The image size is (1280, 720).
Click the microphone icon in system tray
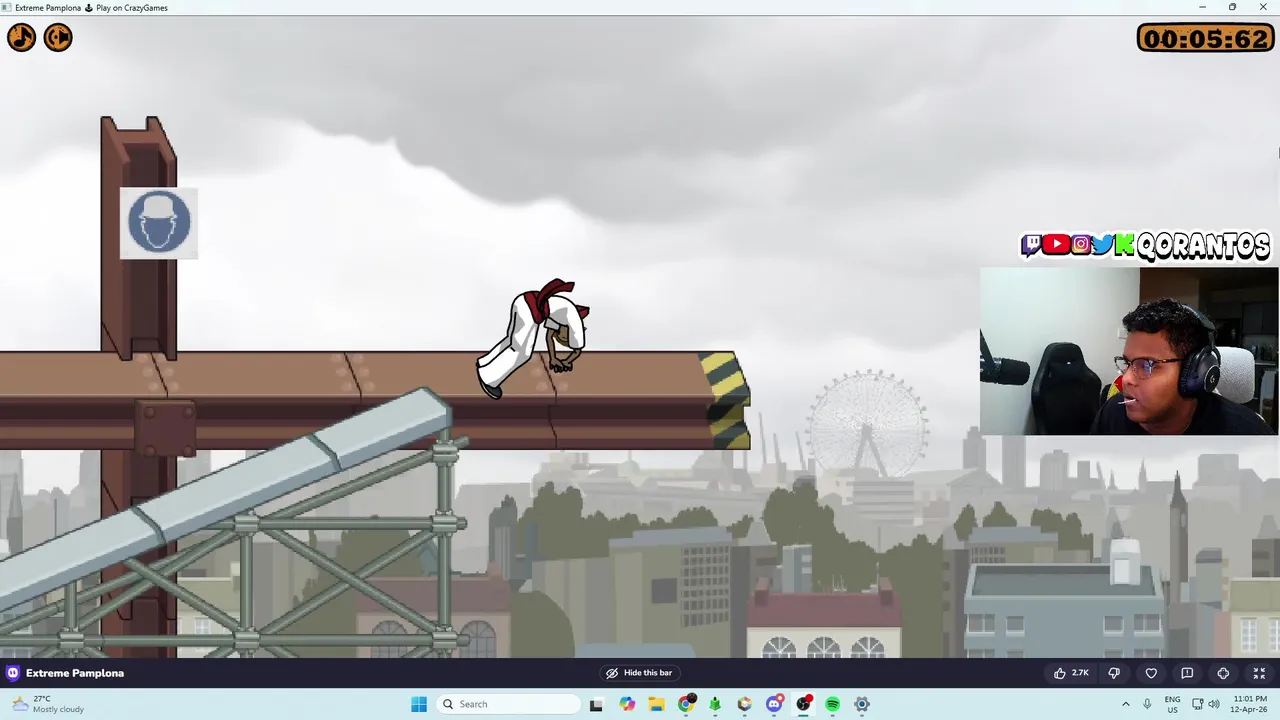pyautogui.click(x=1147, y=704)
